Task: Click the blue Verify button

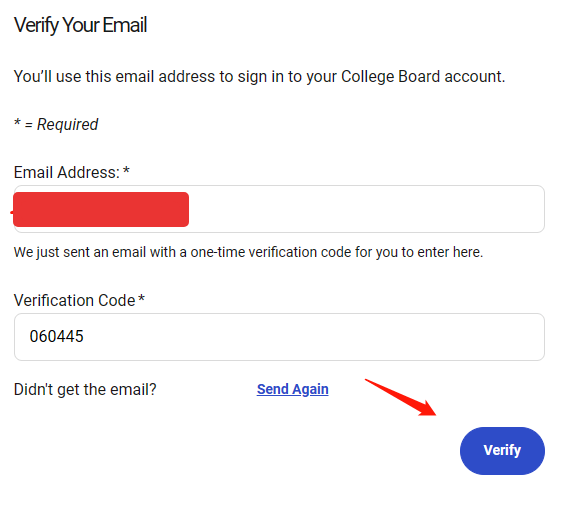Action: (502, 451)
